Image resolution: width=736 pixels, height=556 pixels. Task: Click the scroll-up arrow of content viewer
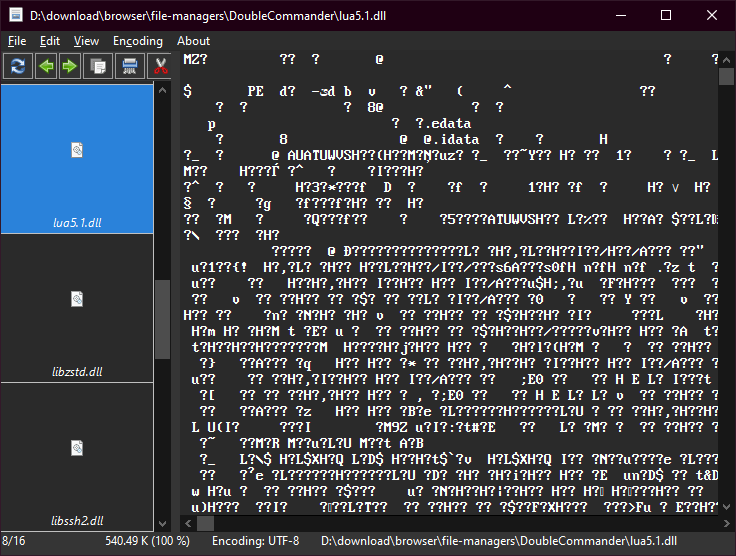(x=727, y=58)
